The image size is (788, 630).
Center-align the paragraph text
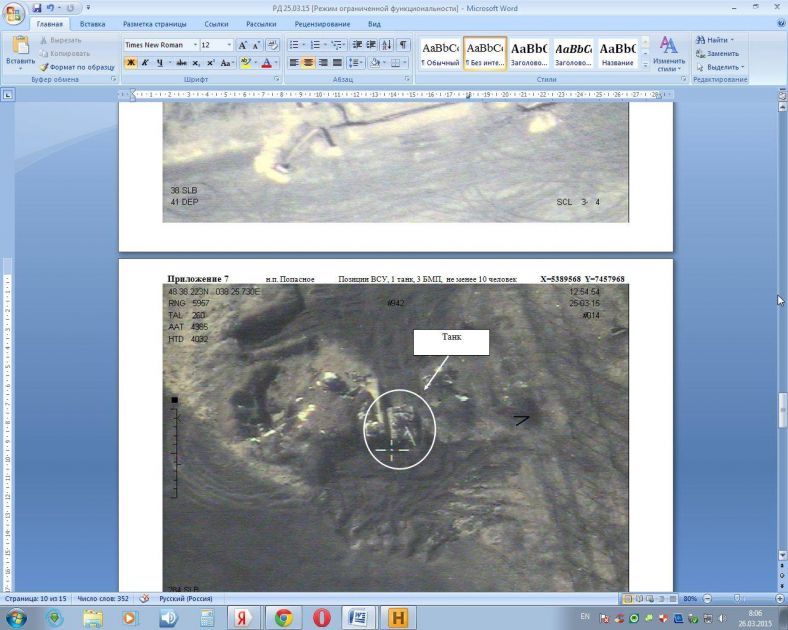(x=308, y=63)
